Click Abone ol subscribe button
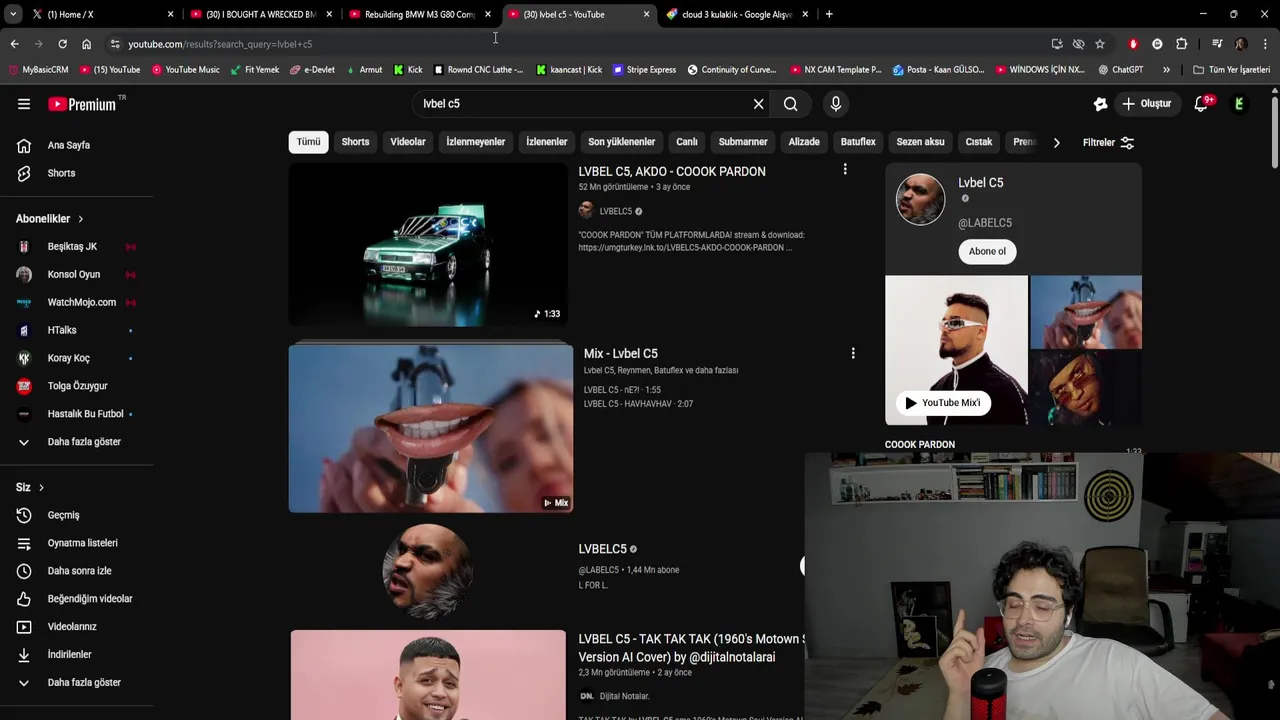Viewport: 1280px width, 720px height. coord(987,251)
